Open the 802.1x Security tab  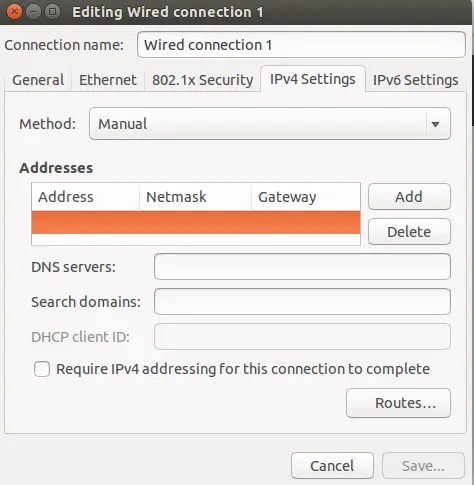[x=202, y=80]
